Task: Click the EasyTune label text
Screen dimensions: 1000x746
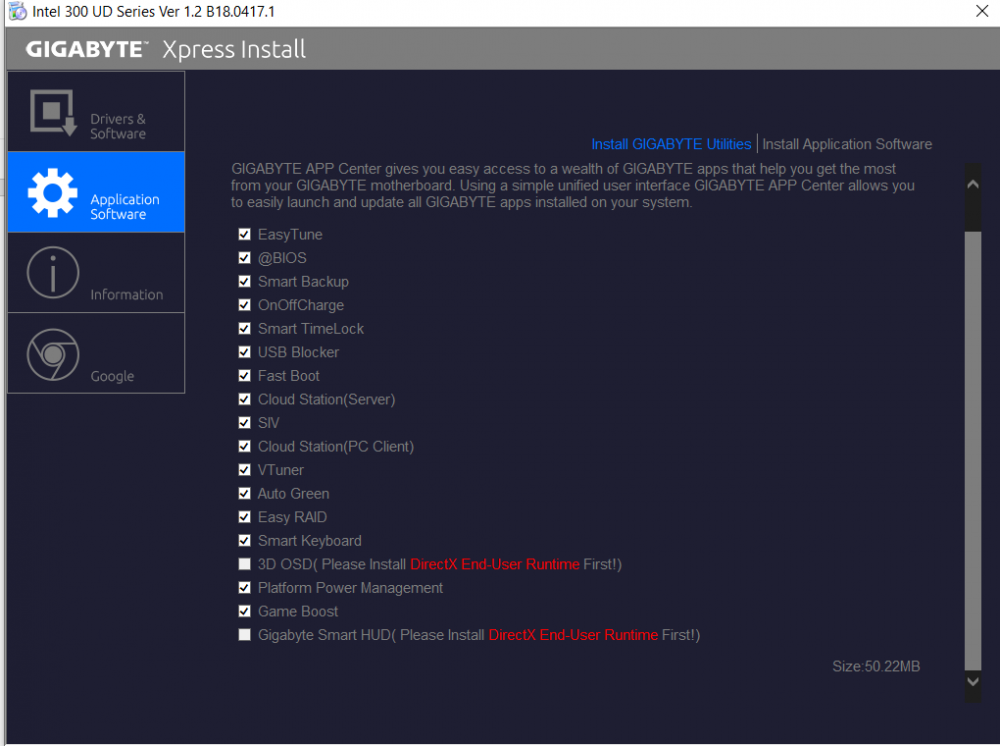Action: click(290, 235)
